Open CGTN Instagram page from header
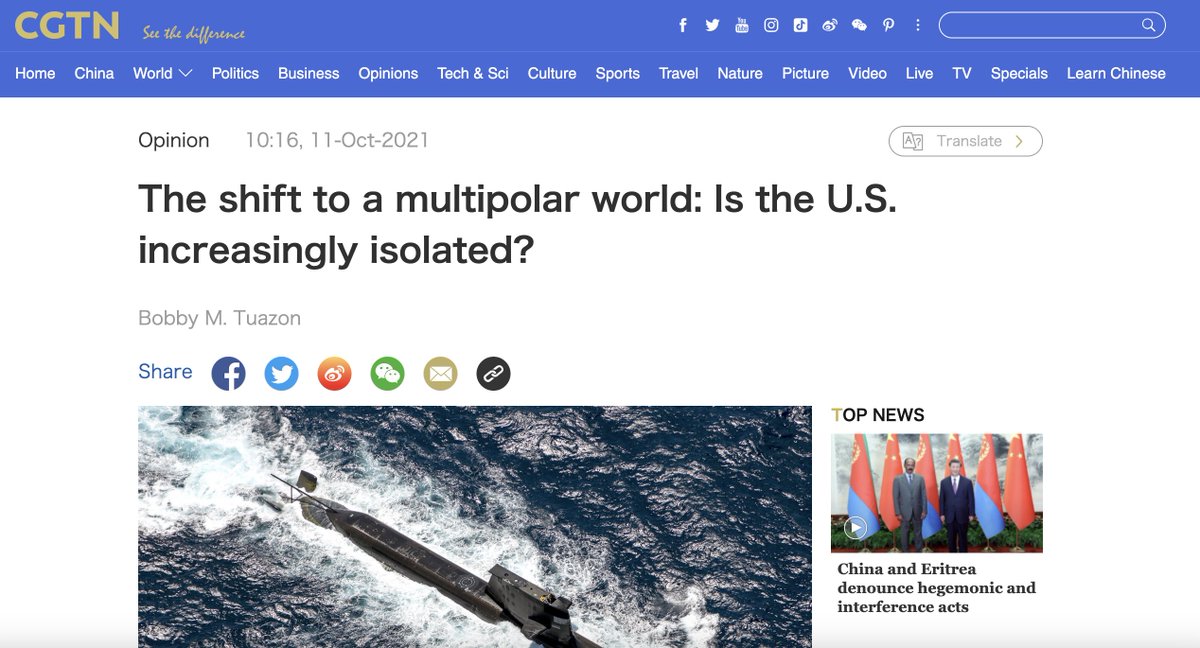The width and height of the screenshot is (1200, 648). tap(771, 25)
